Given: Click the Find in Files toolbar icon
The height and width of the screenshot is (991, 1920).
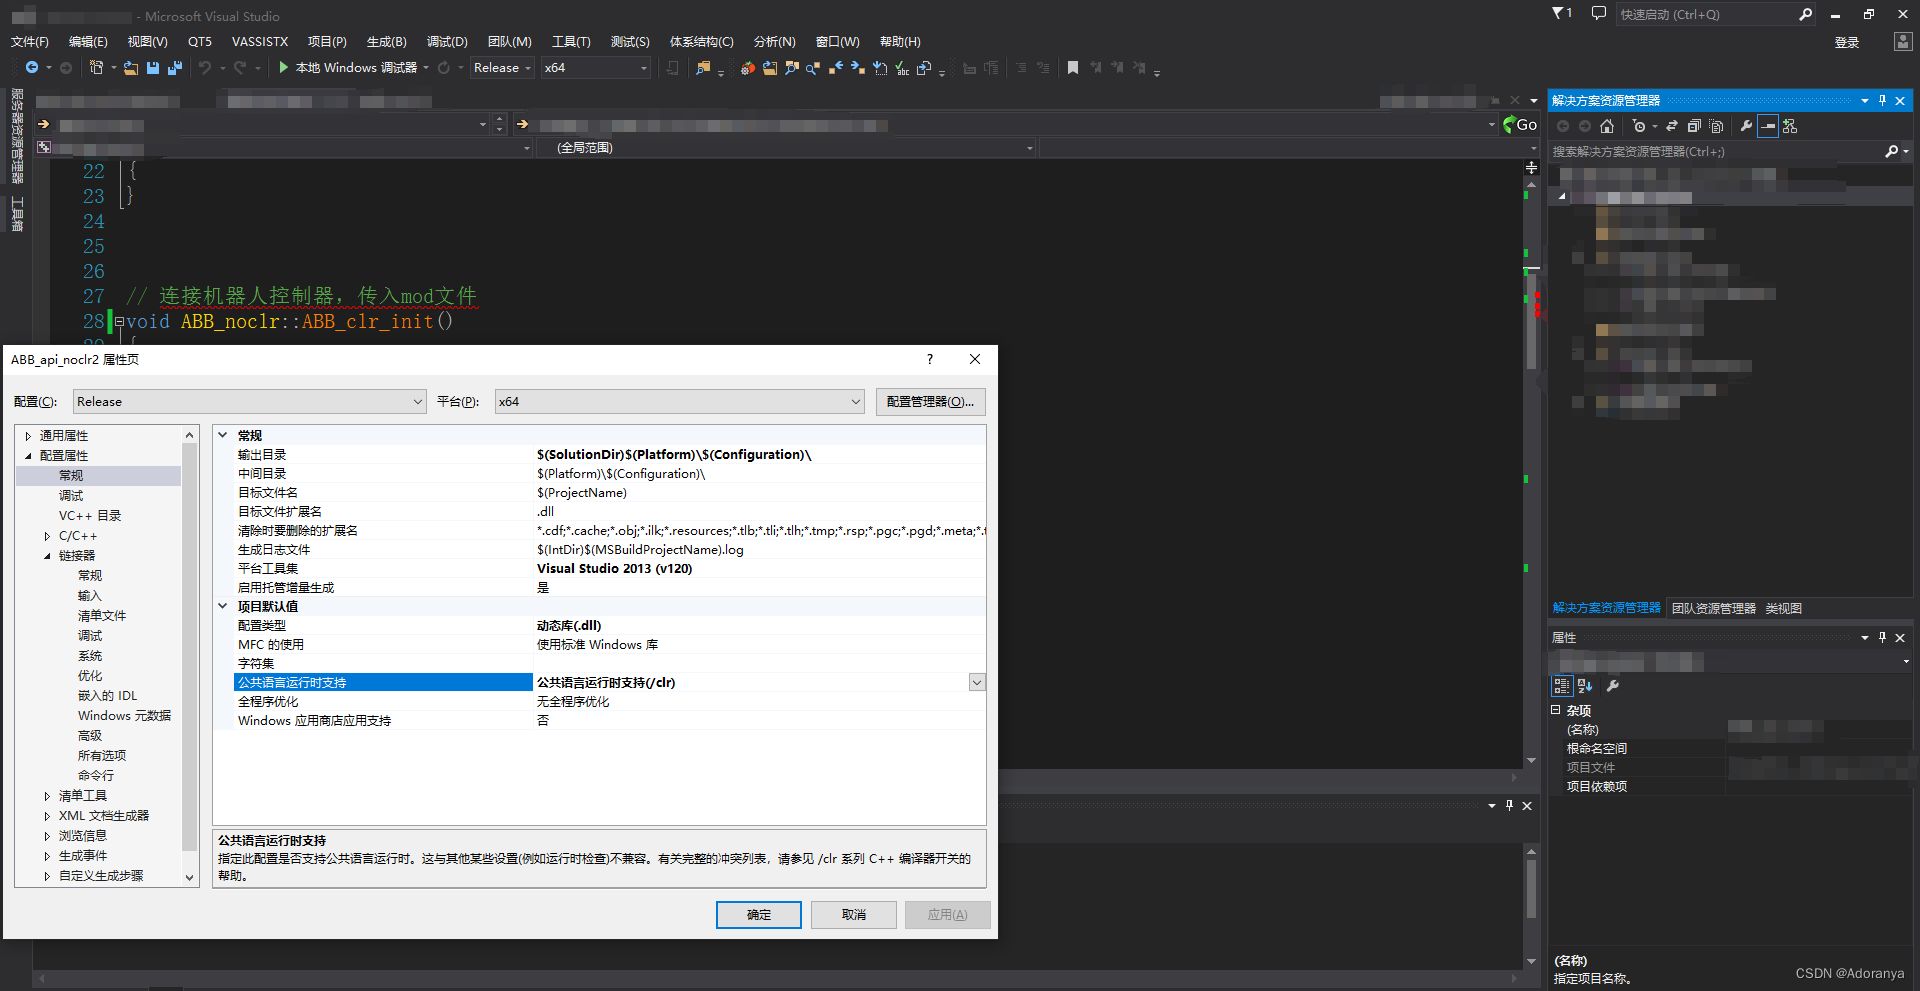Looking at the screenshot, I should tap(703, 67).
